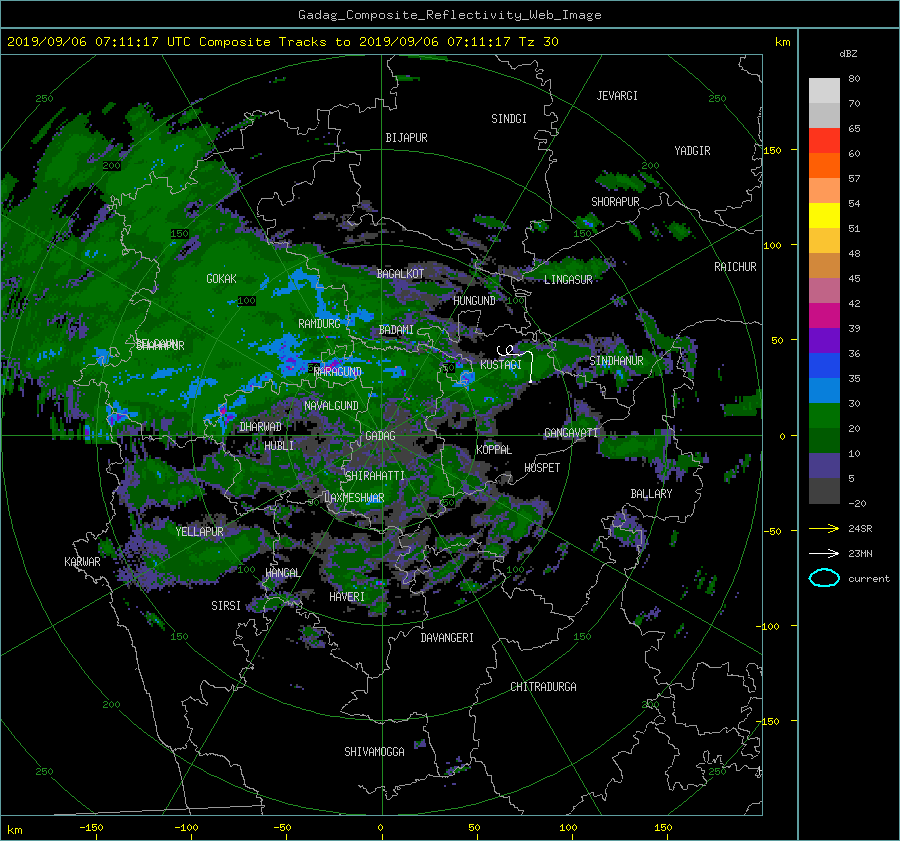
Task: Select the yellow 54 dBZ legend swatch
Action: click(x=824, y=215)
